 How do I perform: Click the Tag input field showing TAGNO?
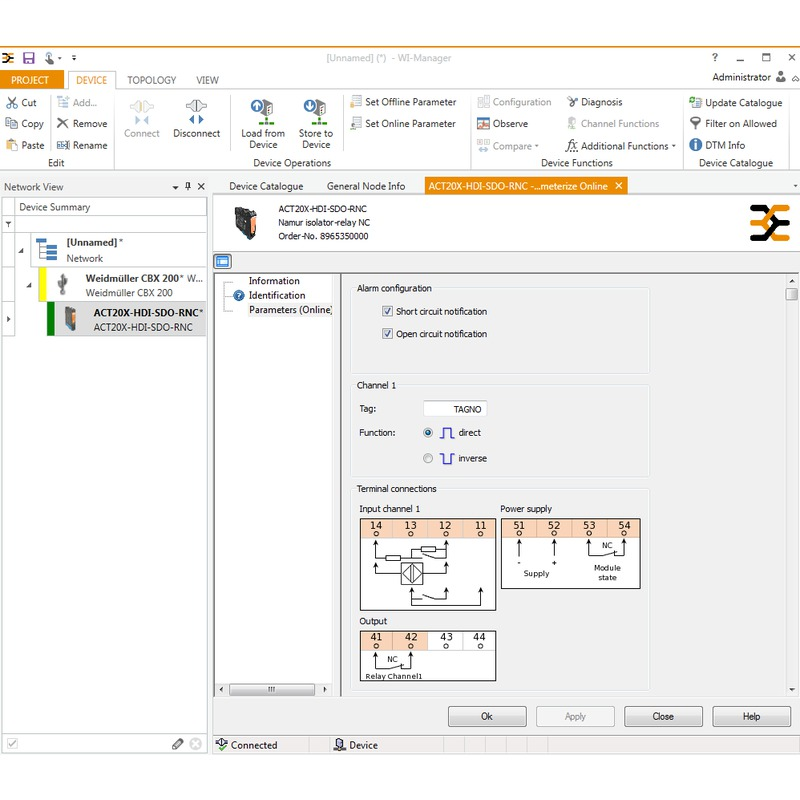tap(455, 409)
